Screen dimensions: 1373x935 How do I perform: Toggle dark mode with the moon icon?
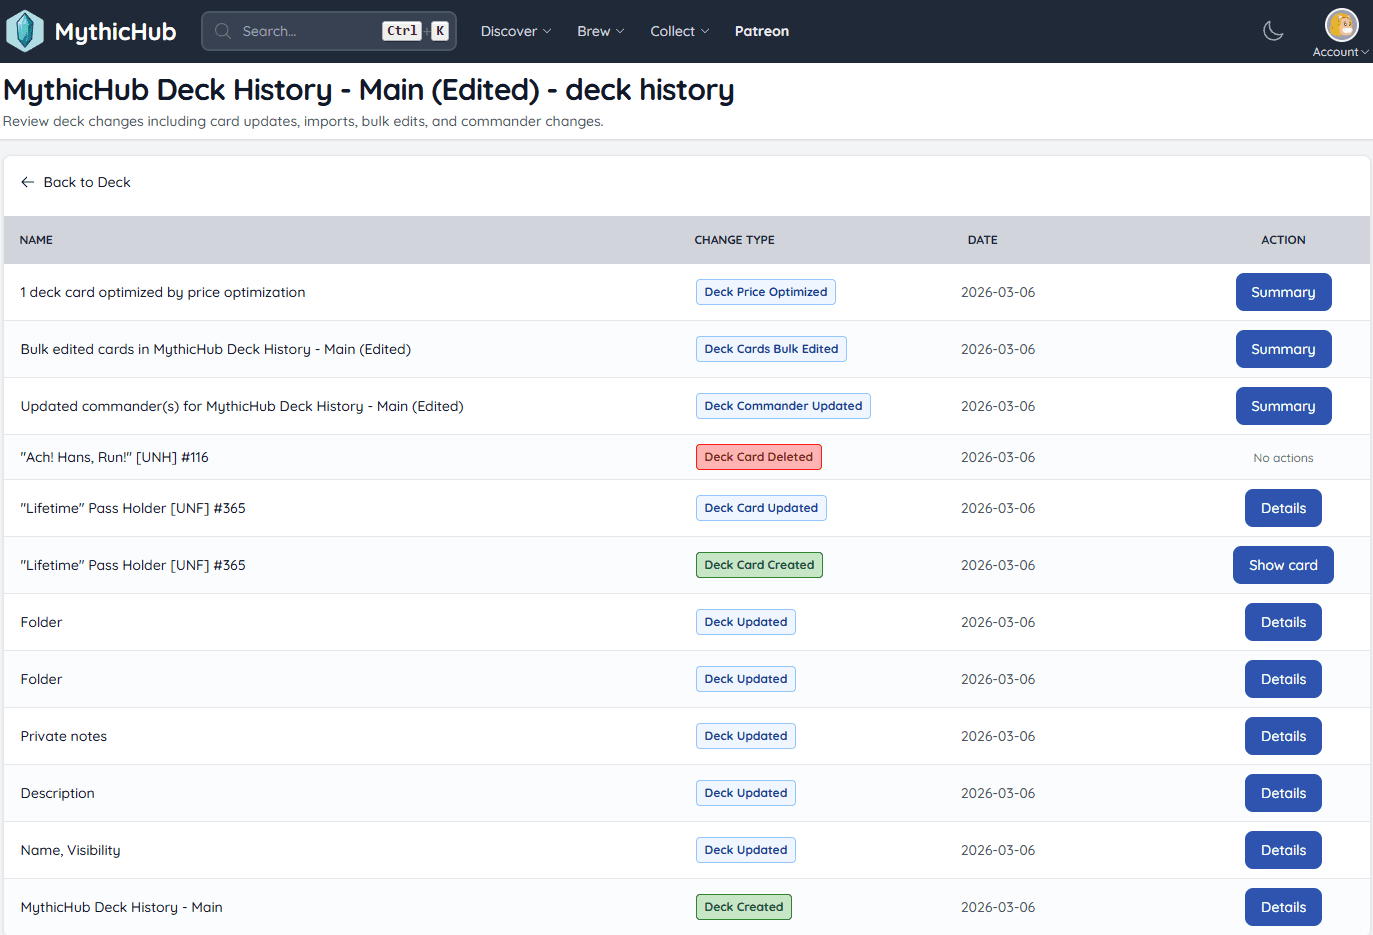coord(1272,31)
